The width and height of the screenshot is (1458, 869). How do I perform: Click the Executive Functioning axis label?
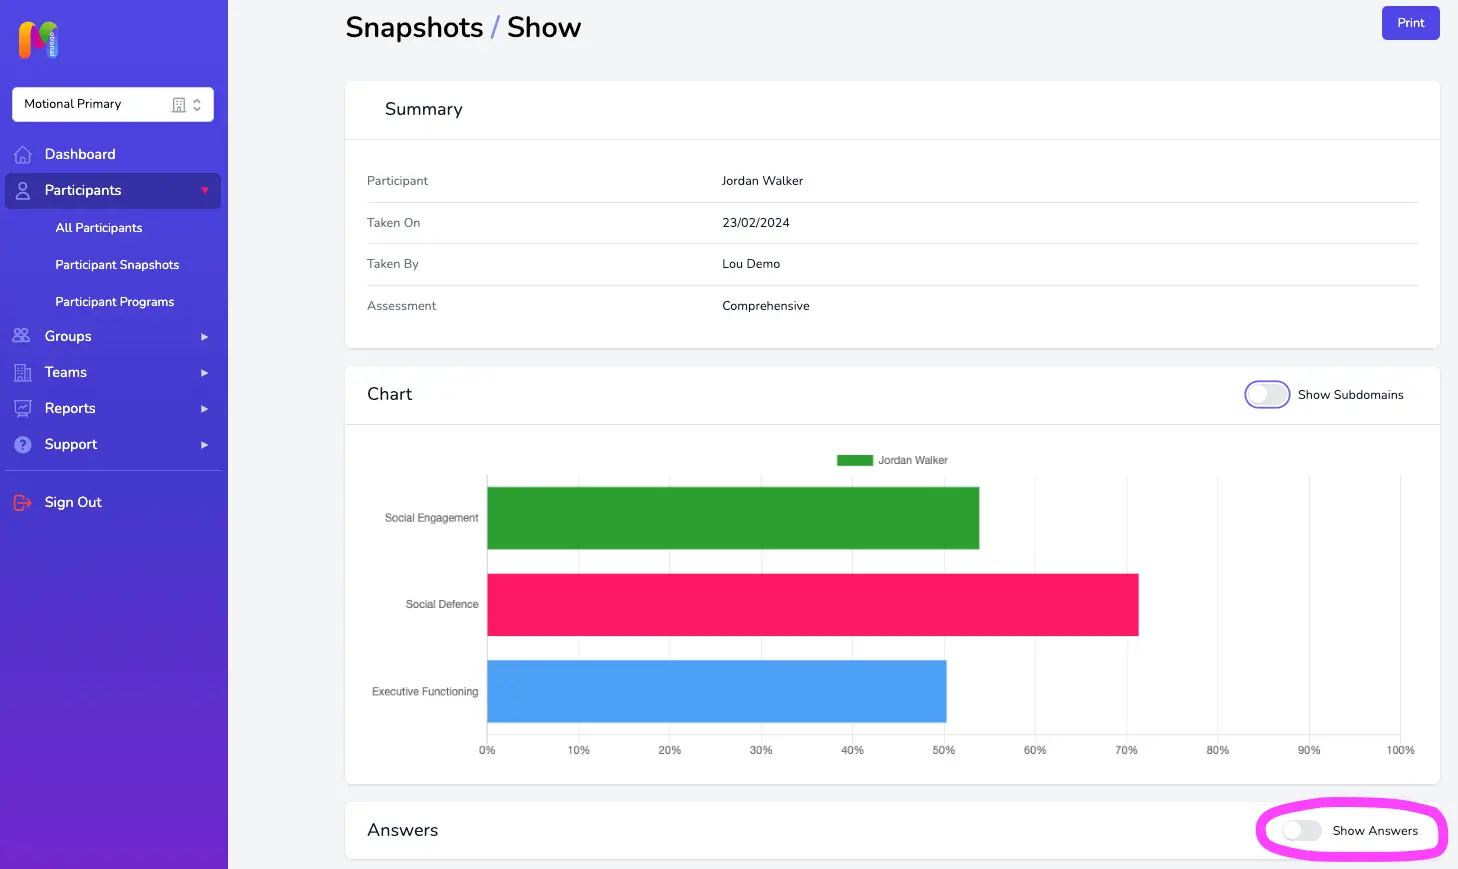425,691
